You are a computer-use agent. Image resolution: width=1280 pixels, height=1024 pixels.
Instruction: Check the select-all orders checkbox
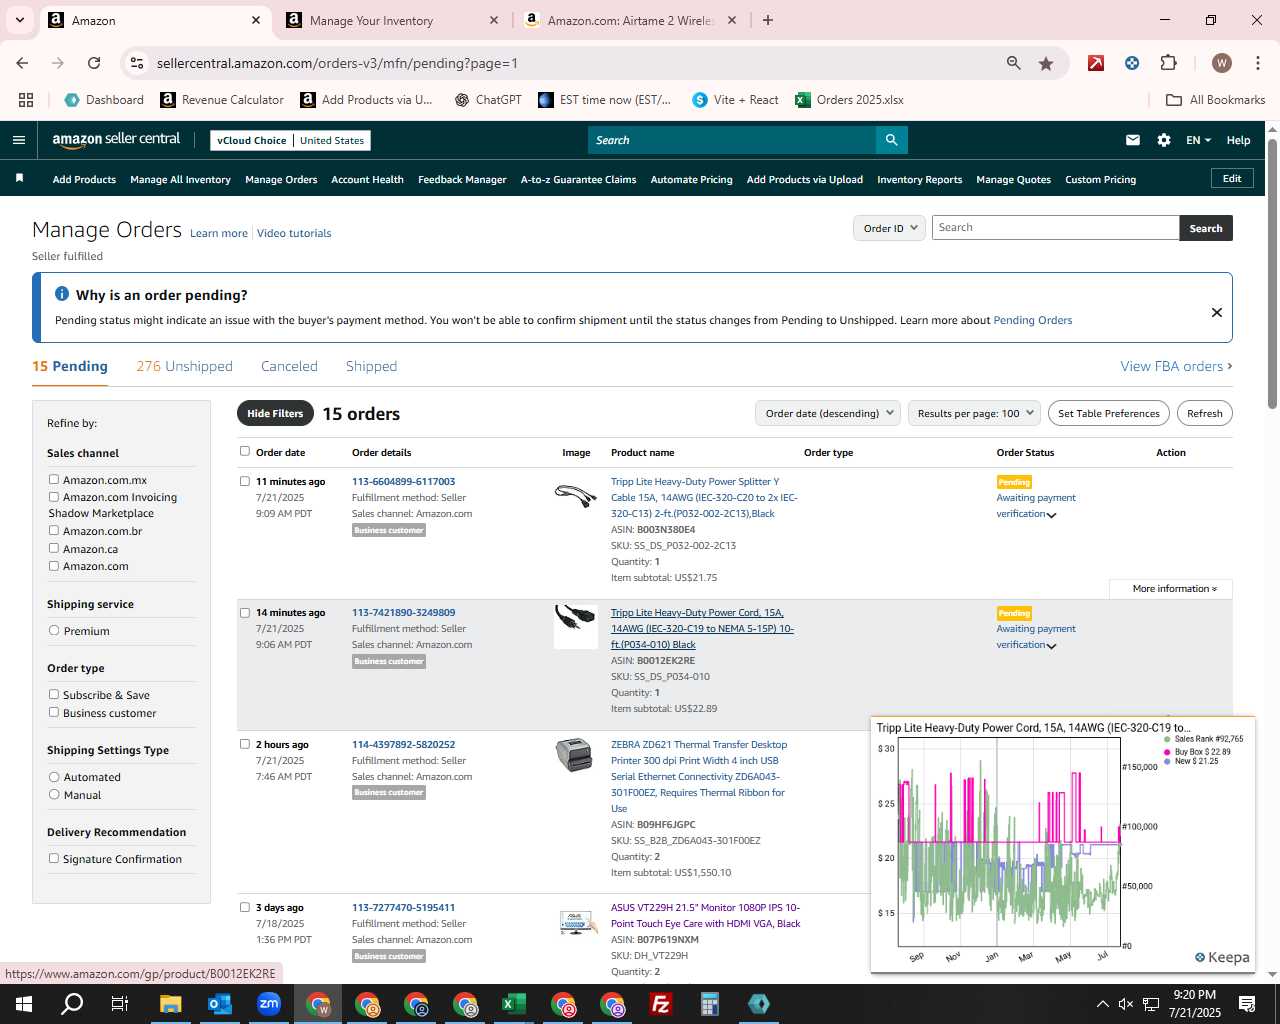click(x=245, y=451)
